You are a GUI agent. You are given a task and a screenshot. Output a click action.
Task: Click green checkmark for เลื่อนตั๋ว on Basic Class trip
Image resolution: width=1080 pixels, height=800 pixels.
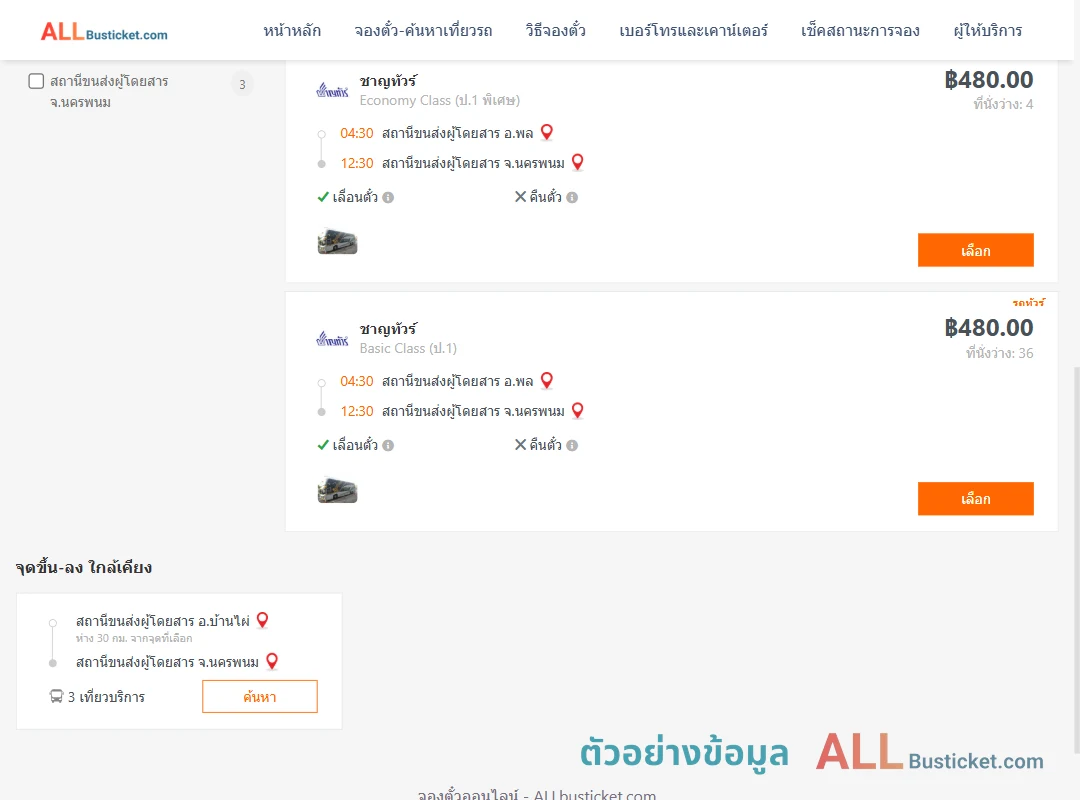click(323, 445)
